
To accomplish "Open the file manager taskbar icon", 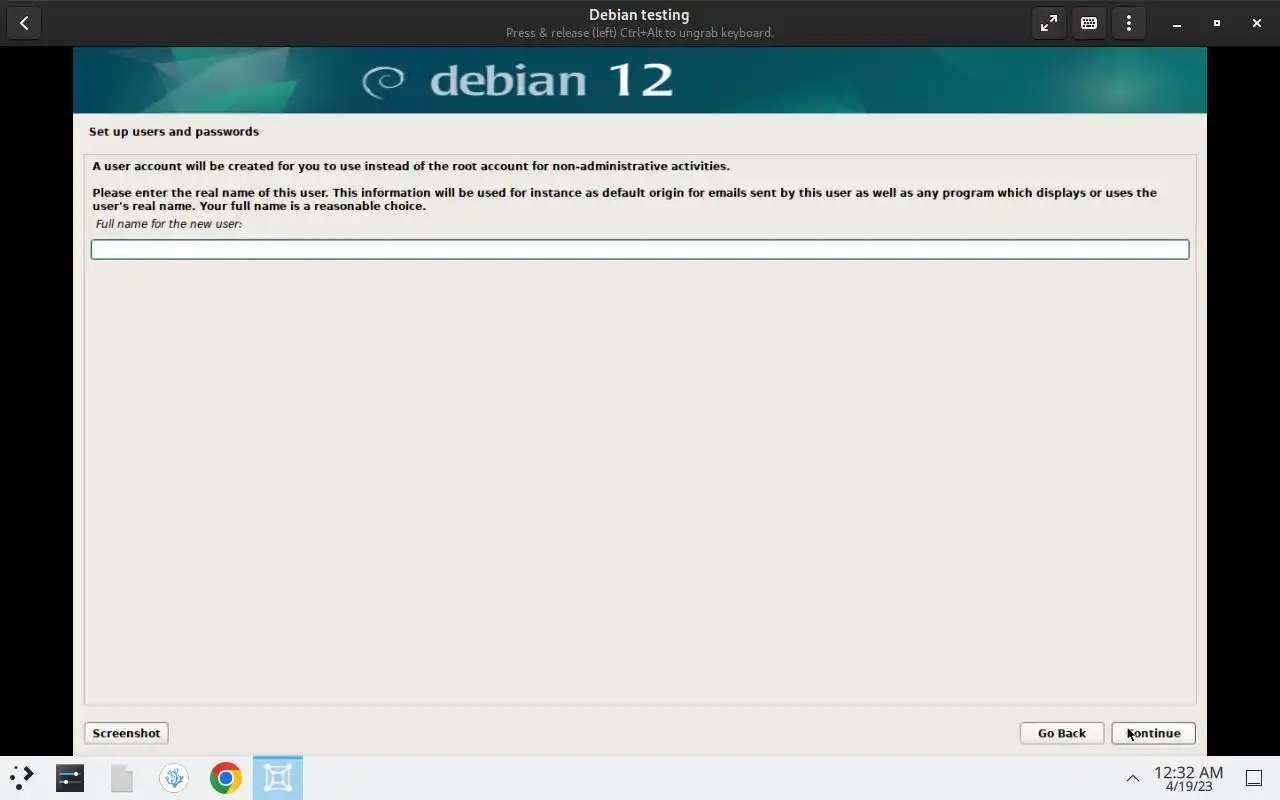I will [122, 777].
